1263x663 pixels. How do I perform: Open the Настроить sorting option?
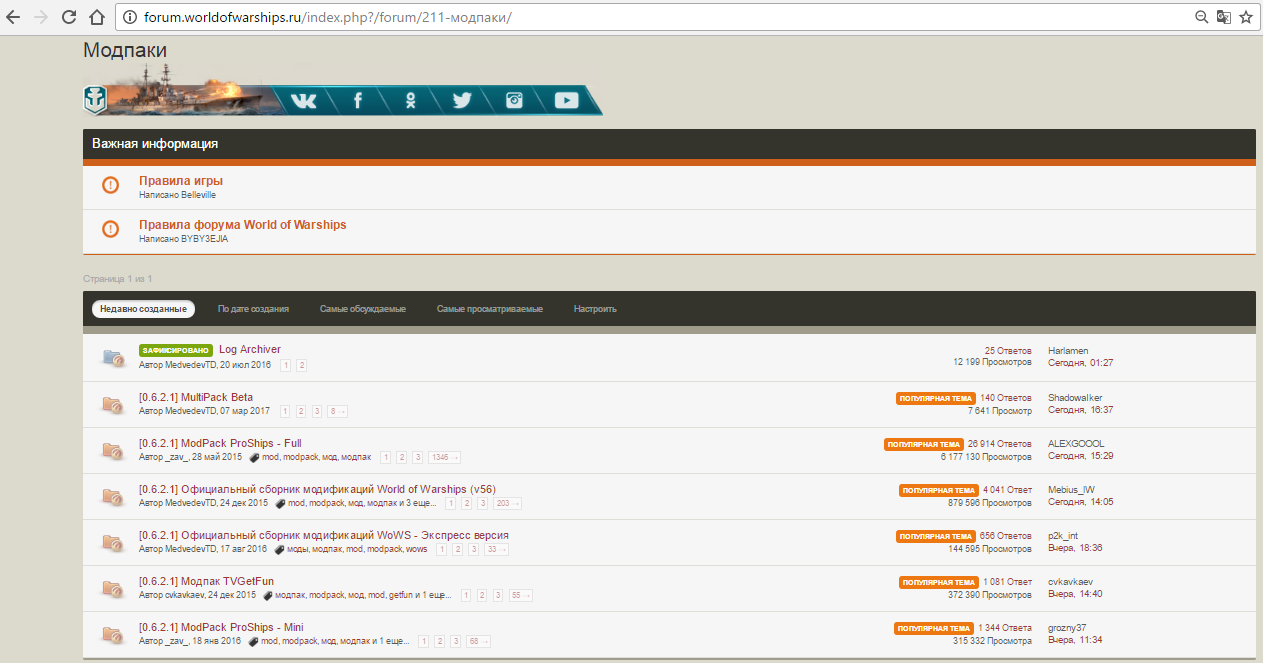(x=595, y=309)
